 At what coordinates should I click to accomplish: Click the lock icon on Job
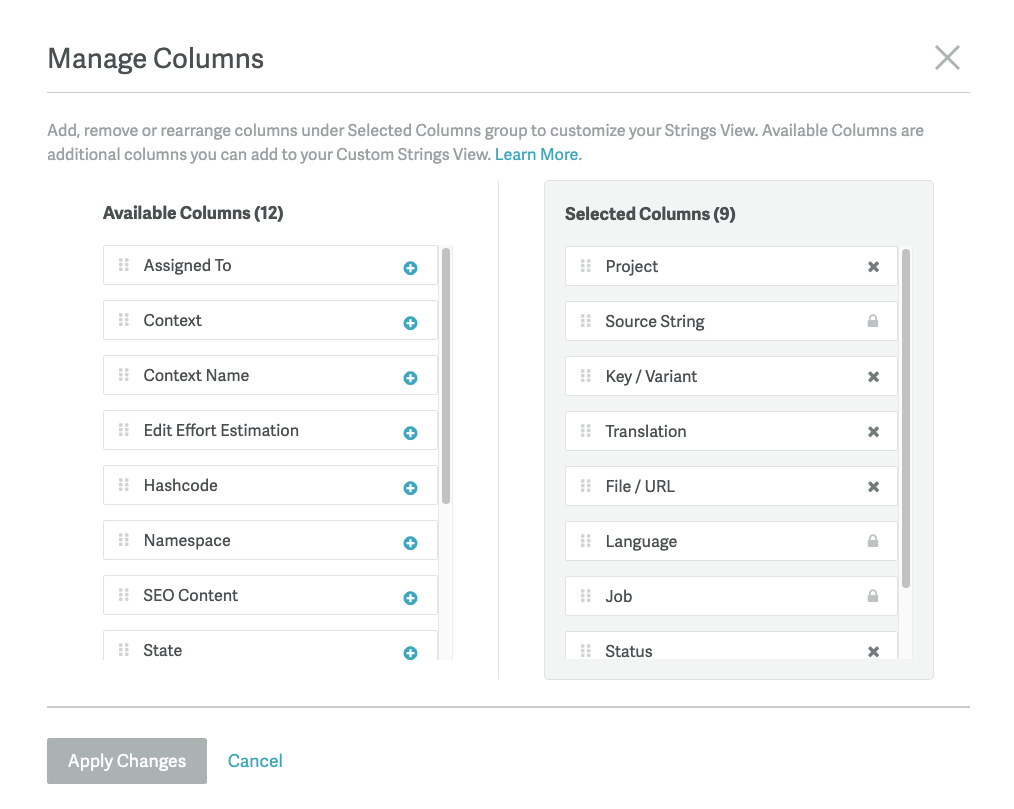[x=872, y=596]
